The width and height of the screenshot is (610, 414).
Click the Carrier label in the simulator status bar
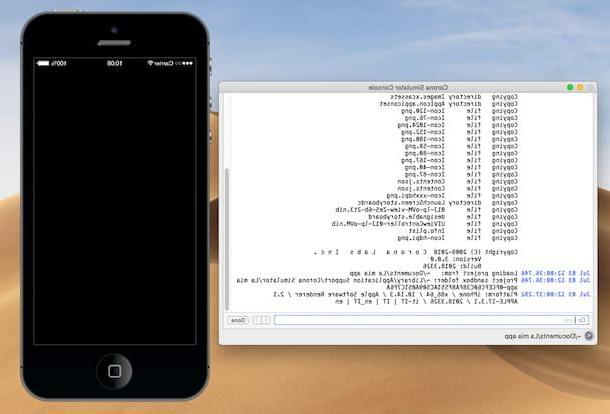(164, 63)
